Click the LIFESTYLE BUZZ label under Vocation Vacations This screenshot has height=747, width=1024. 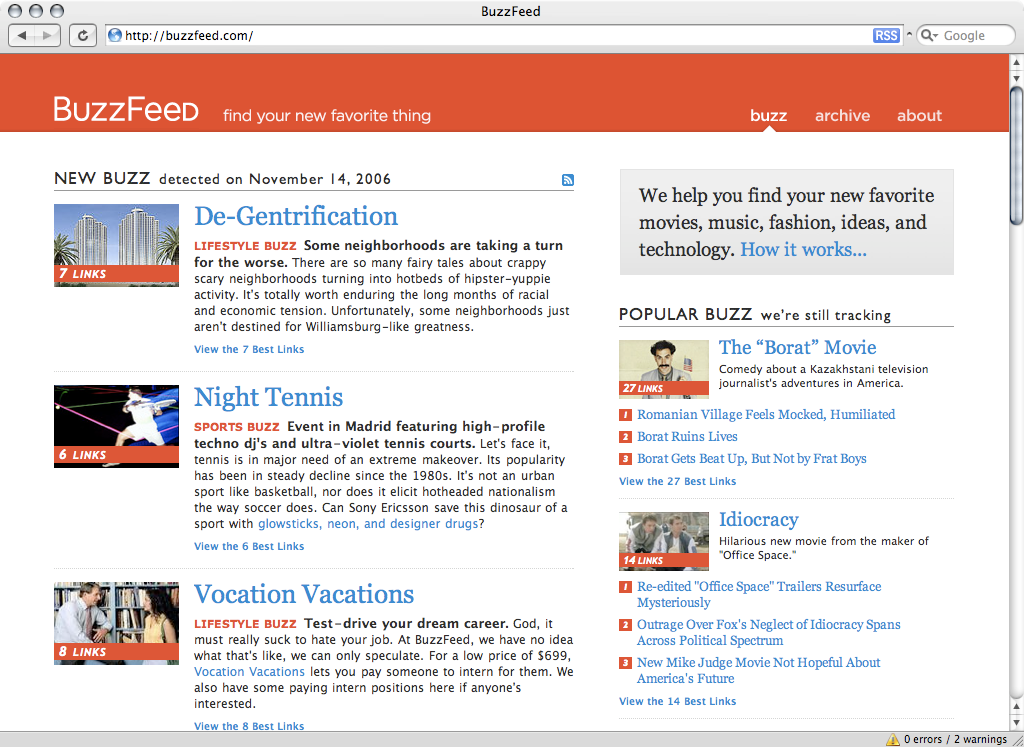coord(245,624)
